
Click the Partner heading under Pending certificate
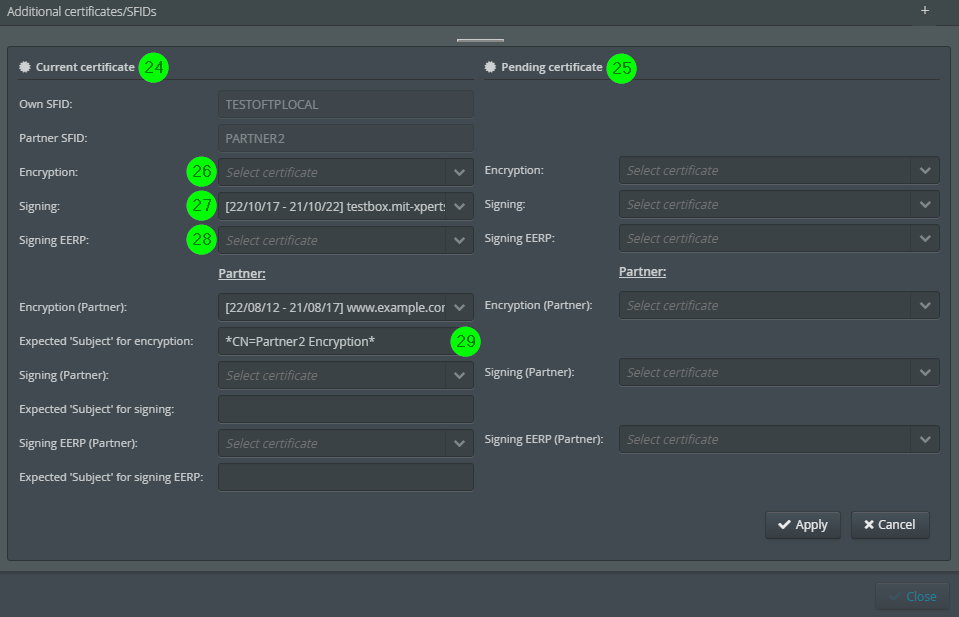pyautogui.click(x=642, y=272)
